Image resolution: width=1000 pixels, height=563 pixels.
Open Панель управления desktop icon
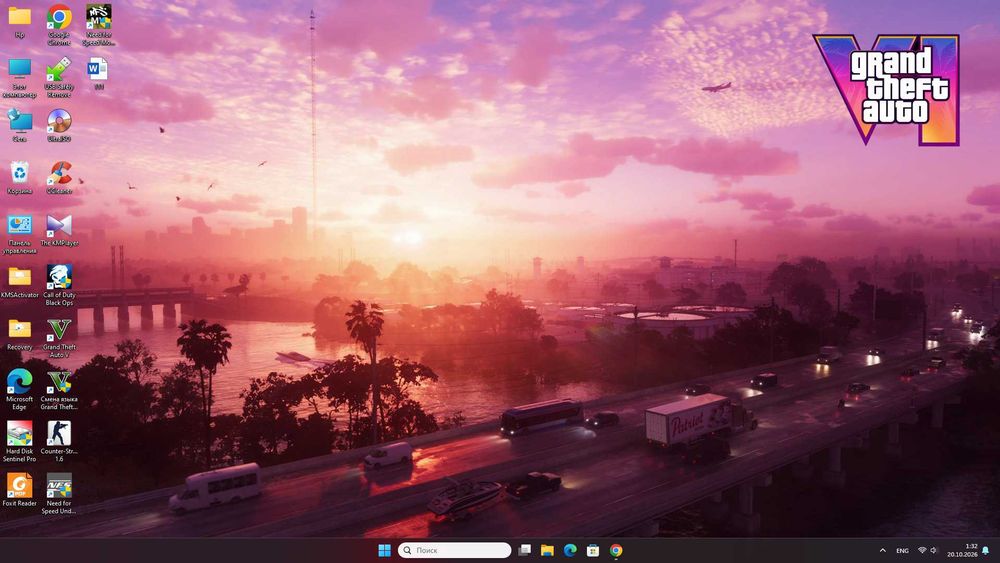pyautogui.click(x=20, y=233)
